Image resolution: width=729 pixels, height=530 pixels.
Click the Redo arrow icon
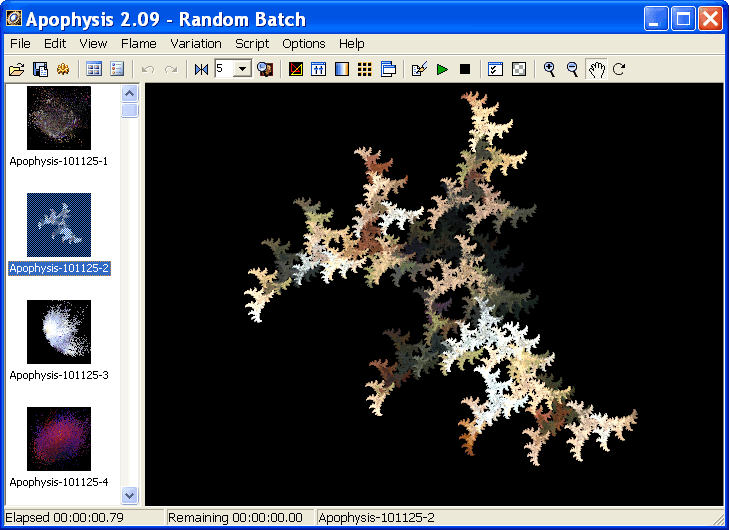coord(171,70)
